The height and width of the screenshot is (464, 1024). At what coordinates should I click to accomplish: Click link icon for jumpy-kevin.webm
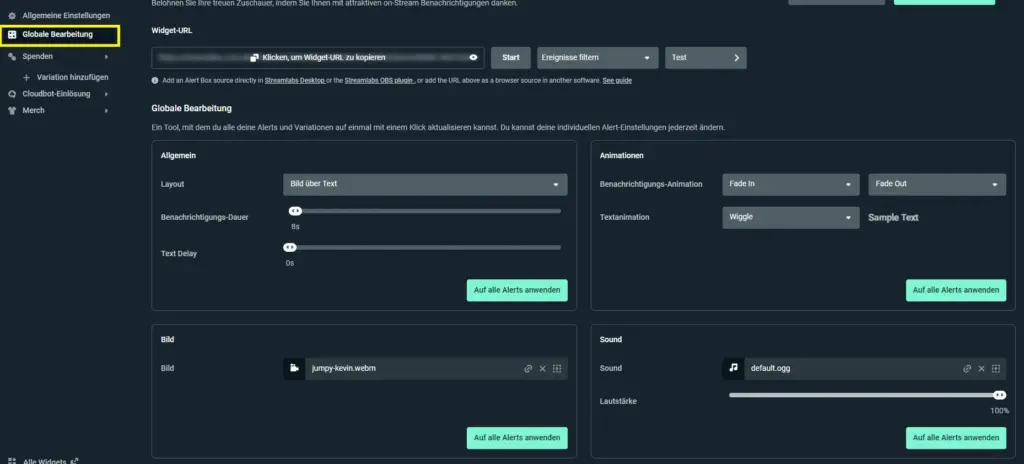click(x=528, y=369)
